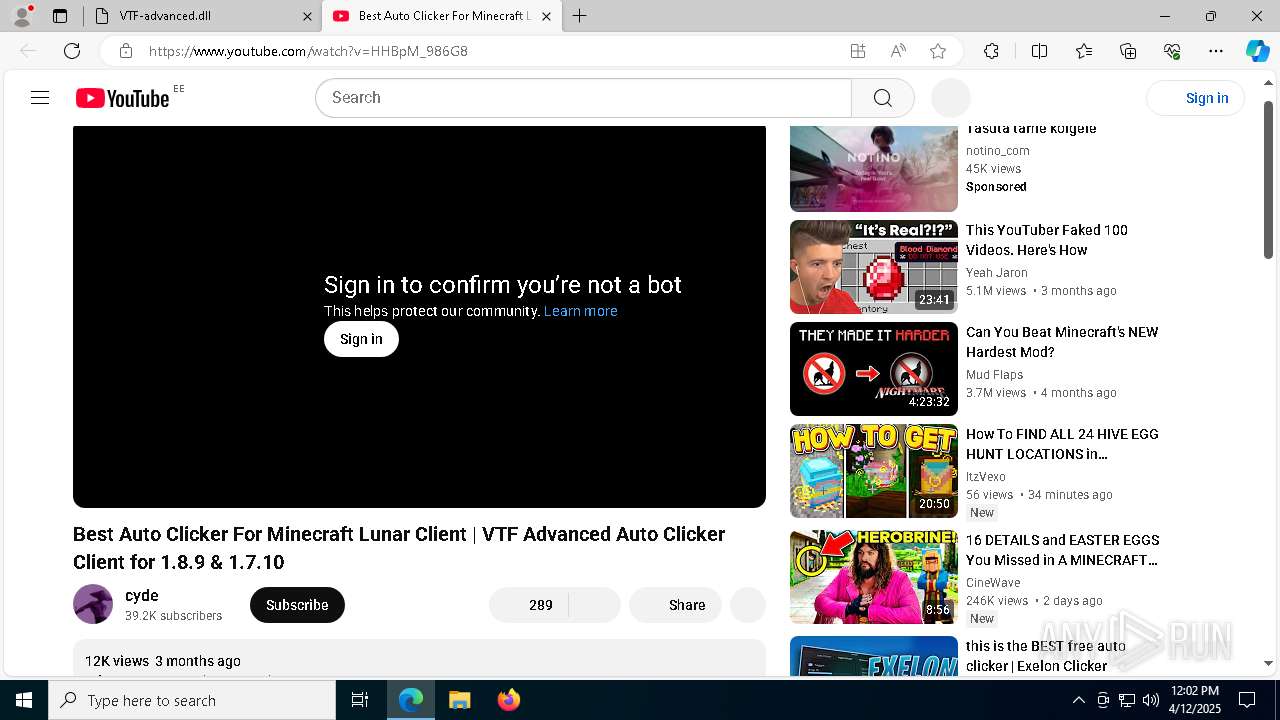Open Can You Beat Minecraft's NEW Hardest Mod
The image size is (1280, 720).
1062,342
